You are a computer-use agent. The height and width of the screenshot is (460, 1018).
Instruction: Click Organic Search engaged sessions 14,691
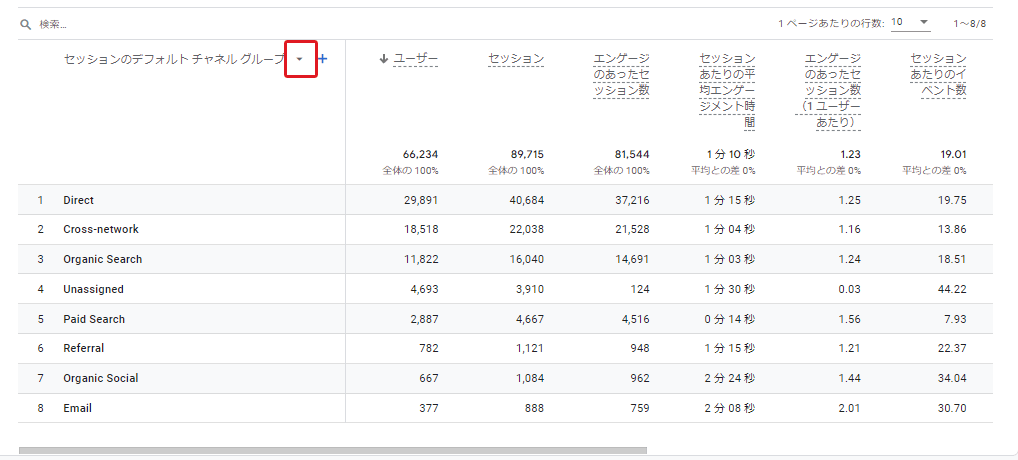coord(632,260)
